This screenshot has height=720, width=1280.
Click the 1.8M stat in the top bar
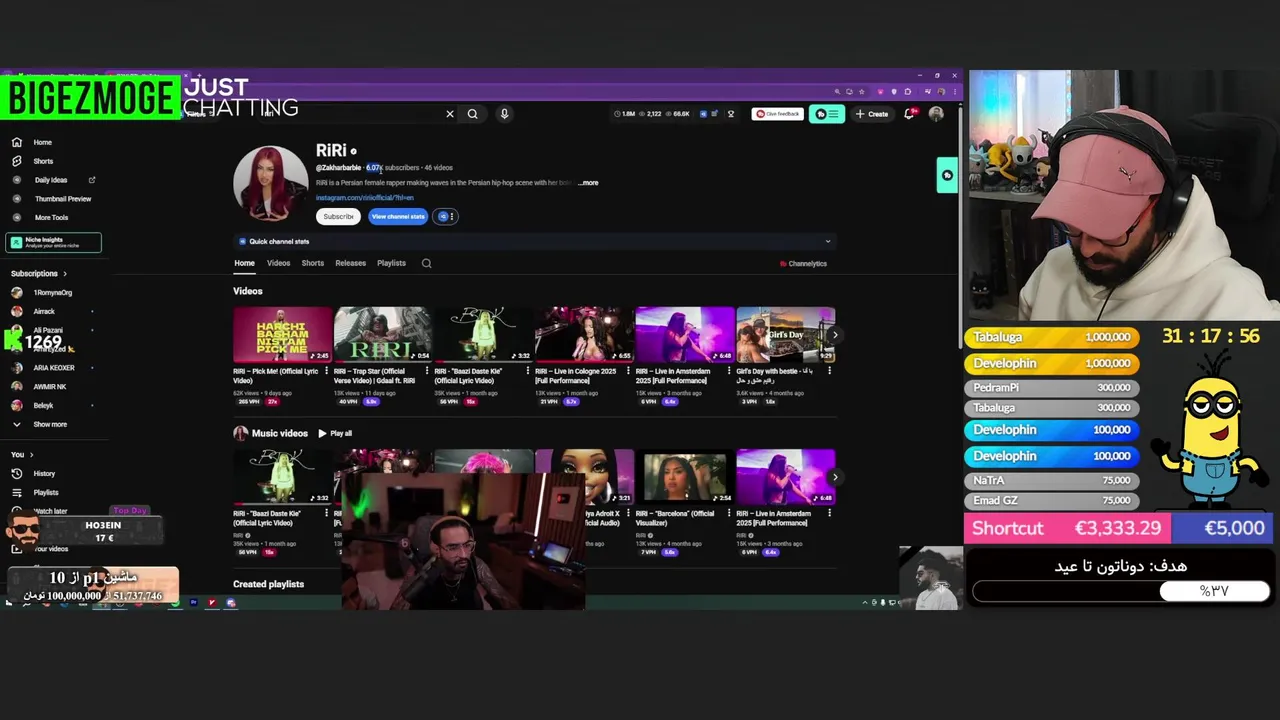(x=626, y=114)
